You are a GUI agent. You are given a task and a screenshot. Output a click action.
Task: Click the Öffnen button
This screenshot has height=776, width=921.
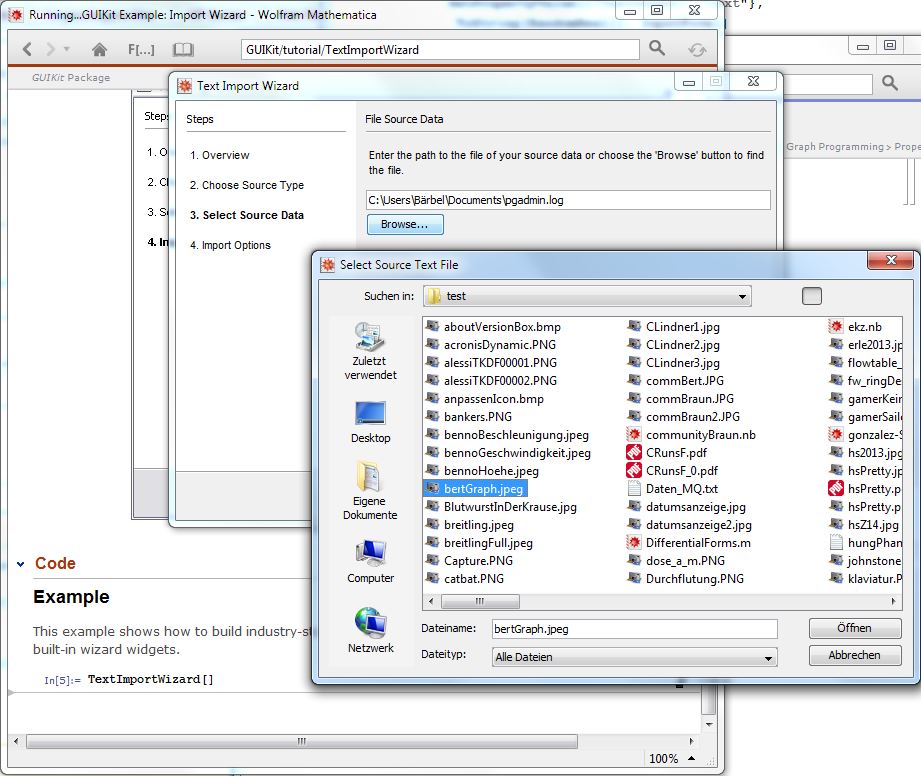click(x=855, y=628)
